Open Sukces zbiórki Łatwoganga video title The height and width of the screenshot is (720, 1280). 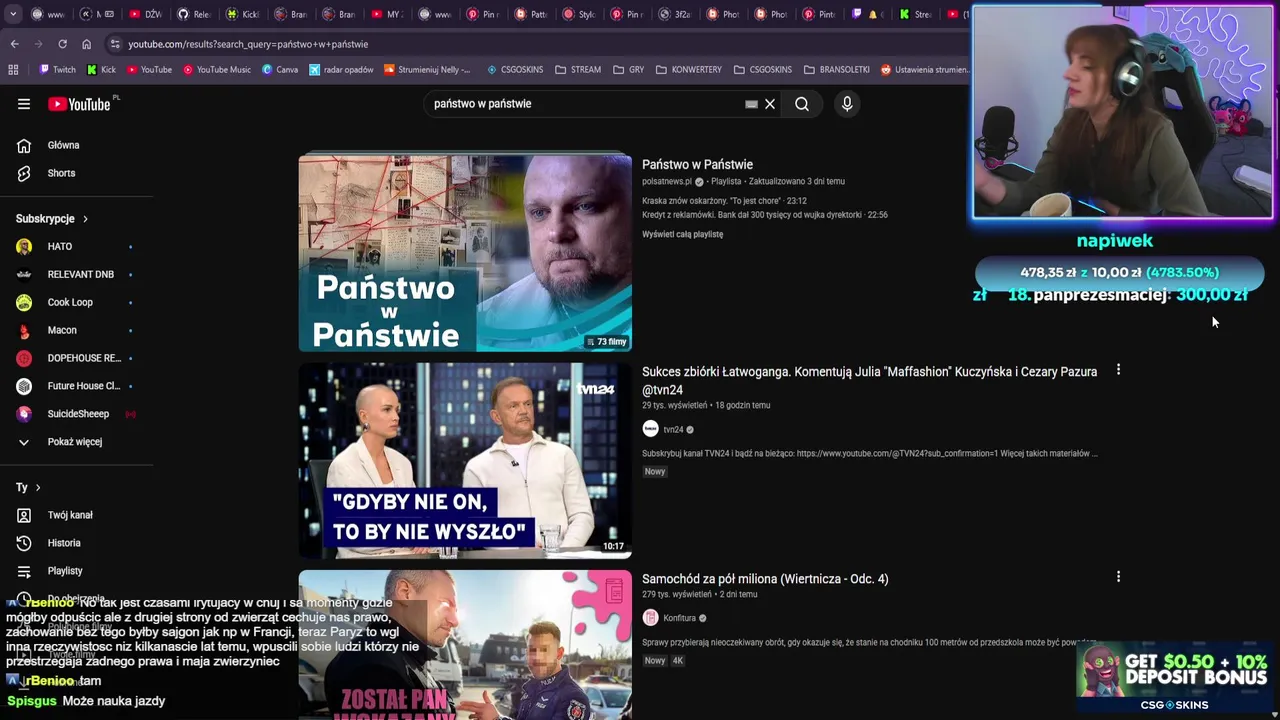click(x=869, y=381)
